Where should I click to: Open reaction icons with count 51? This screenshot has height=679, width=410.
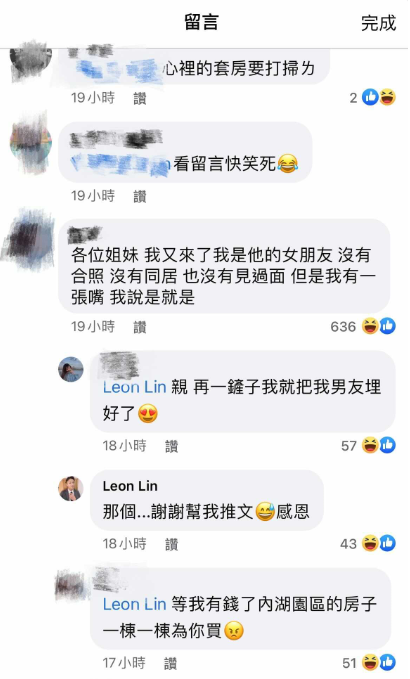tap(369, 663)
